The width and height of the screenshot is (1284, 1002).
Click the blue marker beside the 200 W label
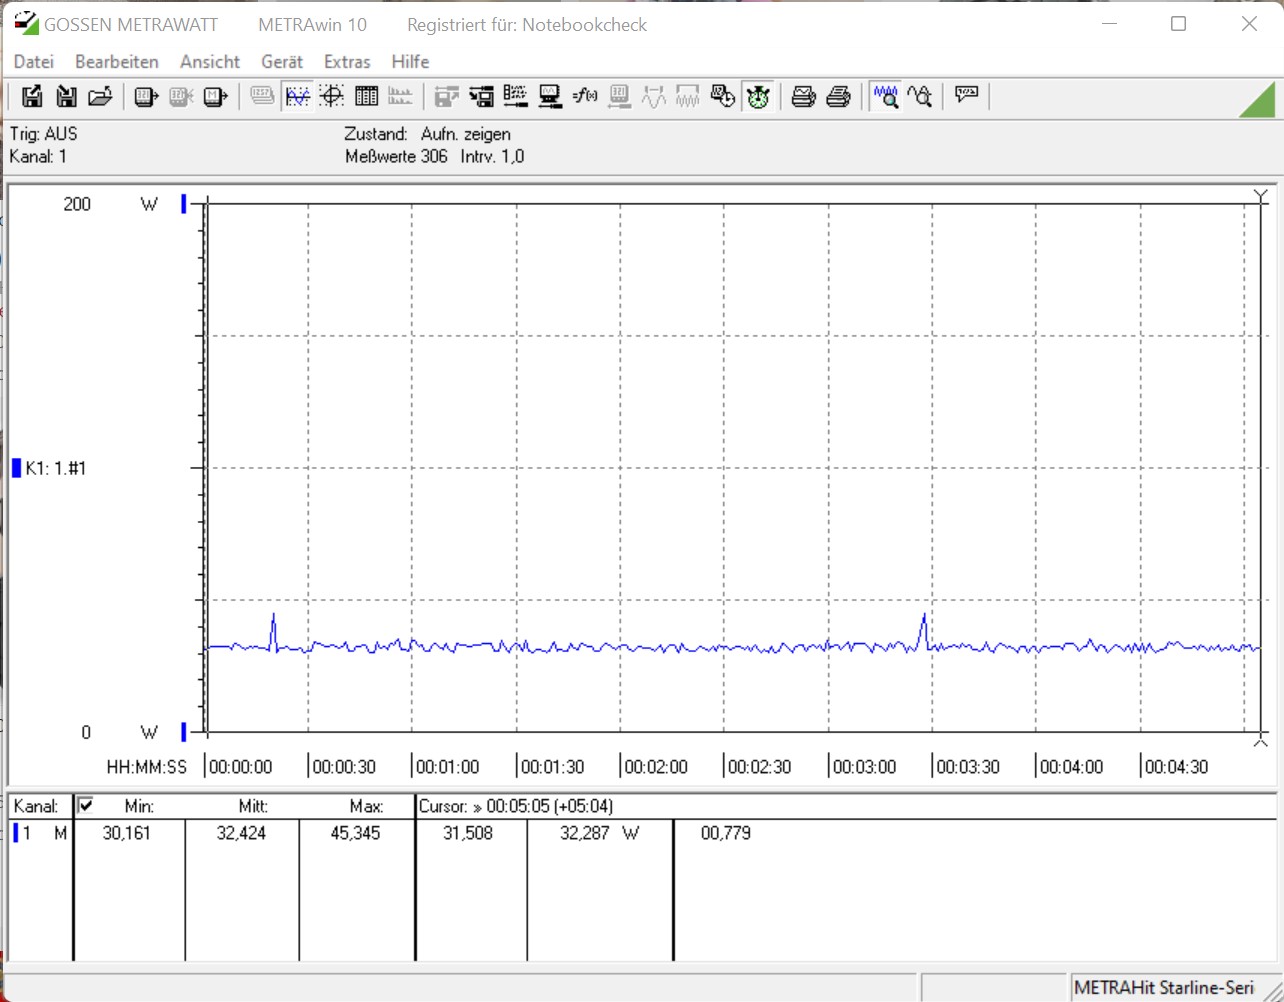point(184,204)
